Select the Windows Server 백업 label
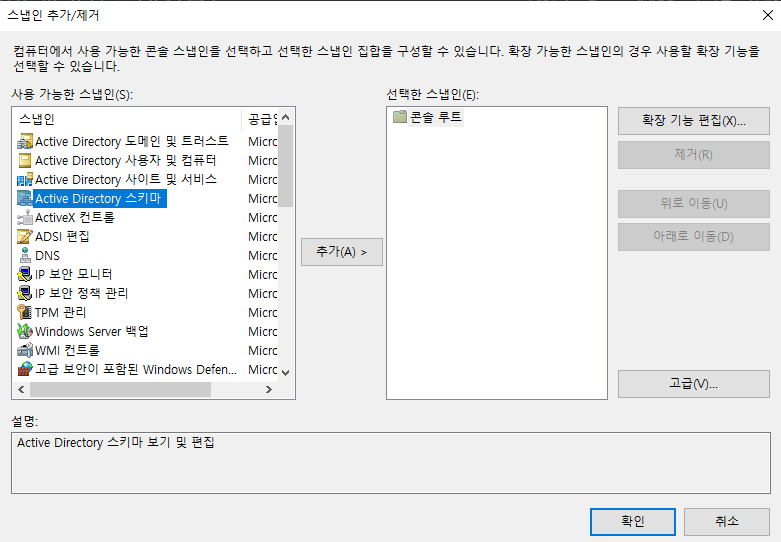Image resolution: width=781 pixels, height=542 pixels. click(92, 331)
